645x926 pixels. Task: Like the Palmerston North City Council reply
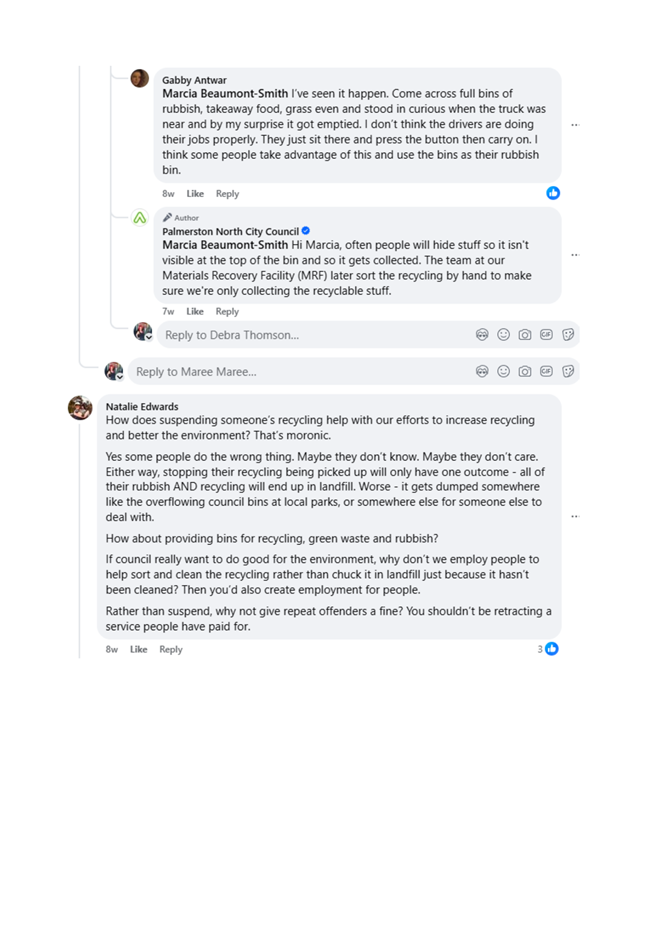tap(195, 312)
